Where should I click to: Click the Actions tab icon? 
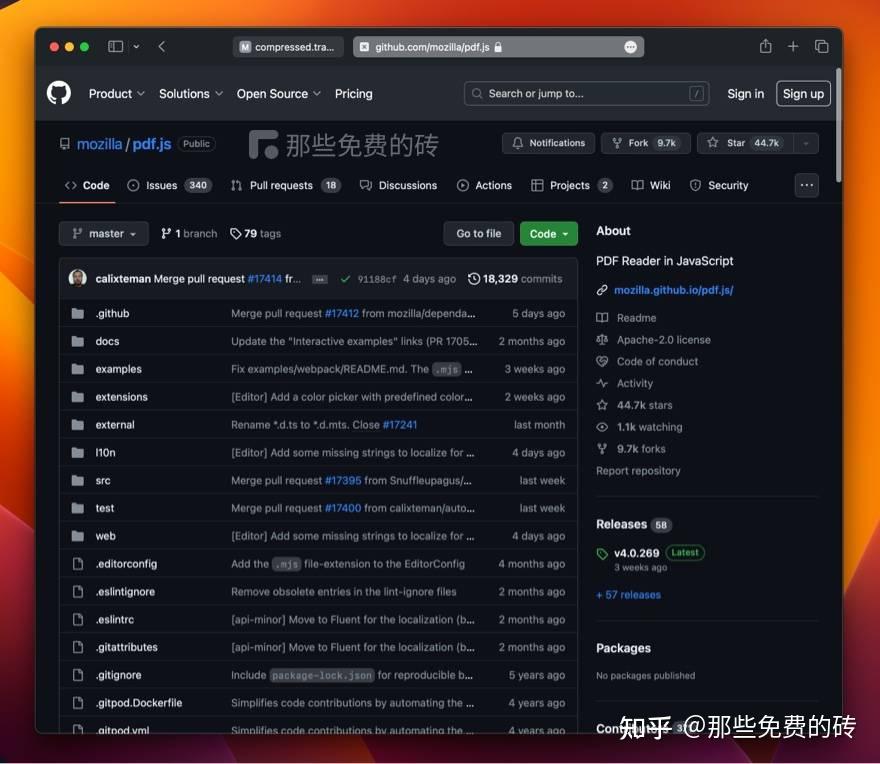tap(463, 185)
